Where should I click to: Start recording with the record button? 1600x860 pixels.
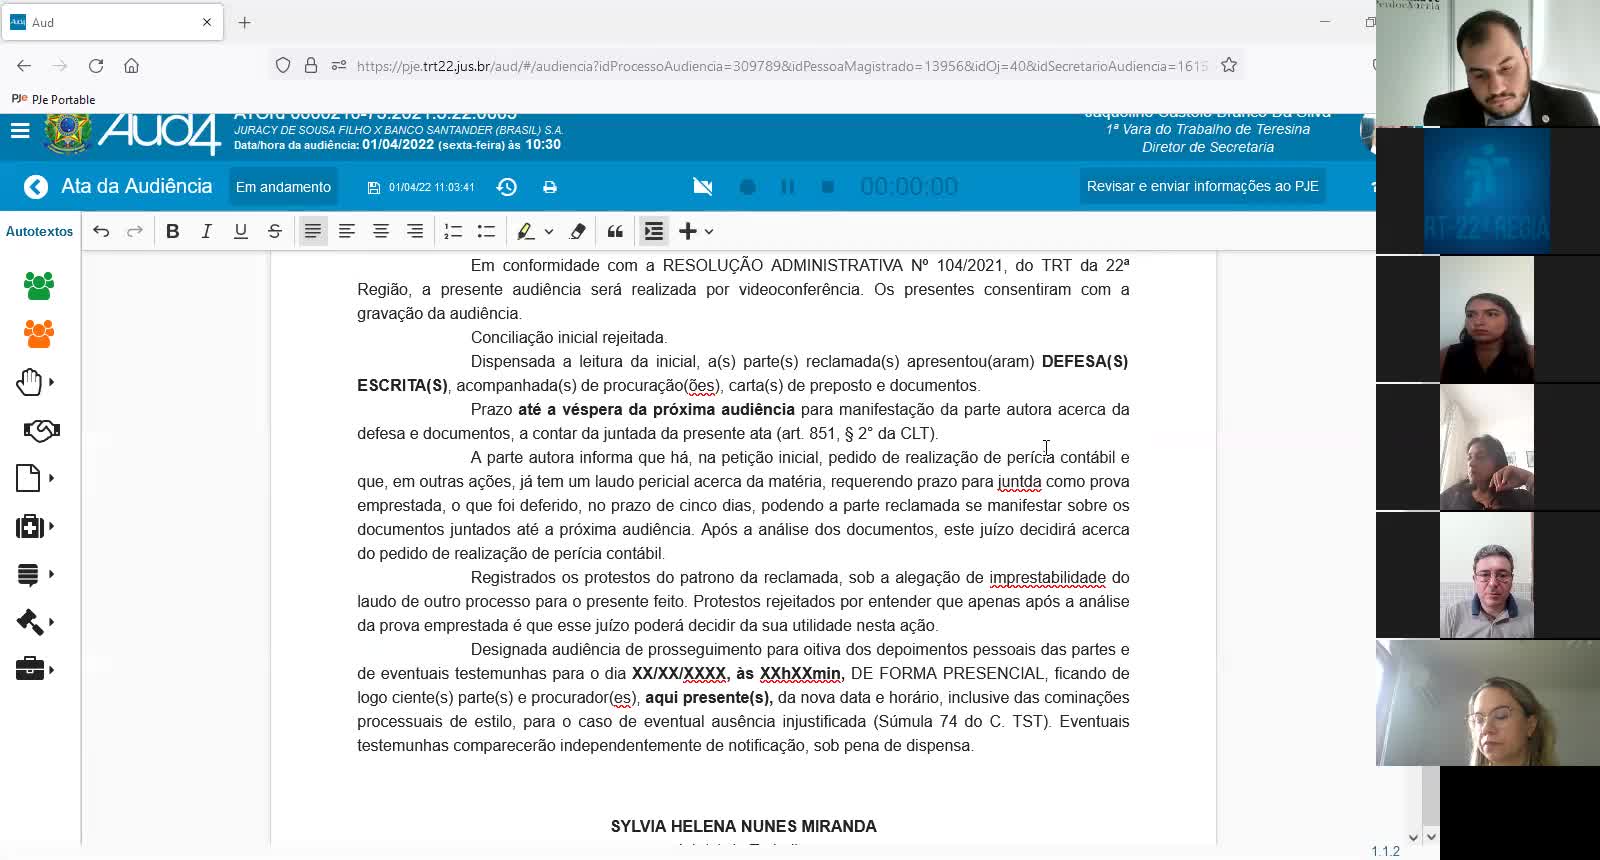(x=748, y=187)
